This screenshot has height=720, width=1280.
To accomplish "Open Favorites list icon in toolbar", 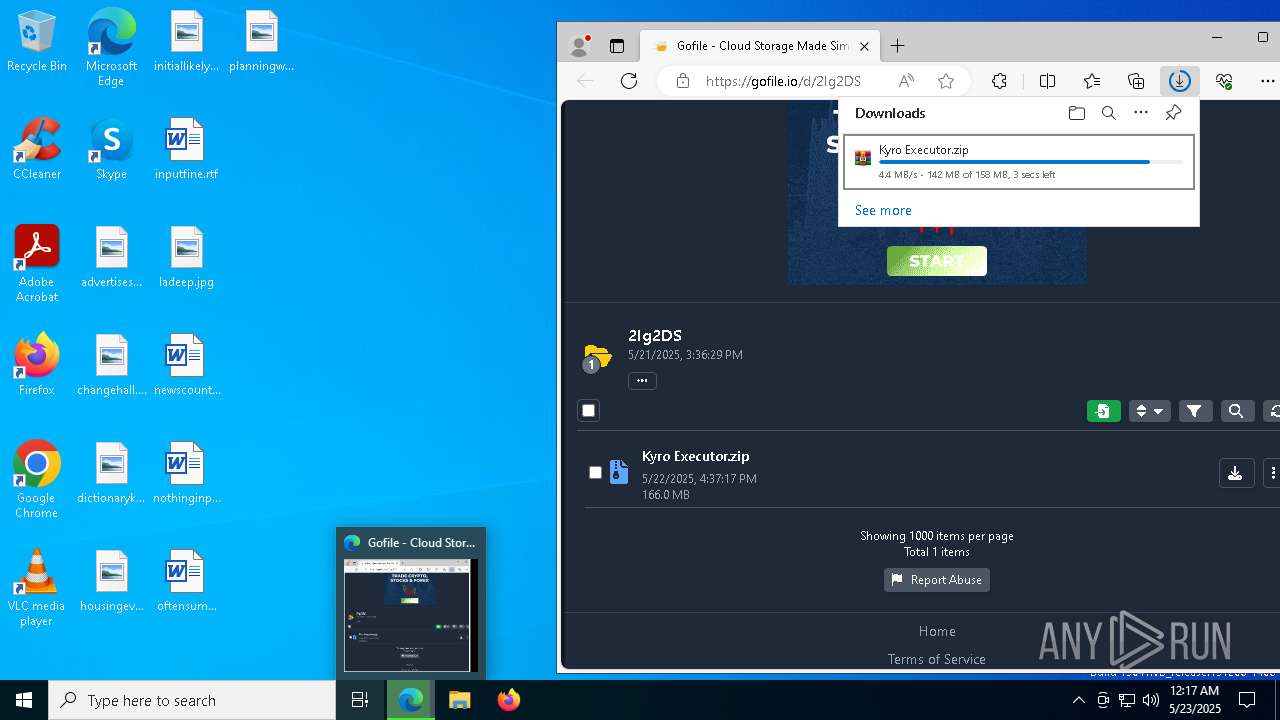I will pyautogui.click(x=1092, y=81).
